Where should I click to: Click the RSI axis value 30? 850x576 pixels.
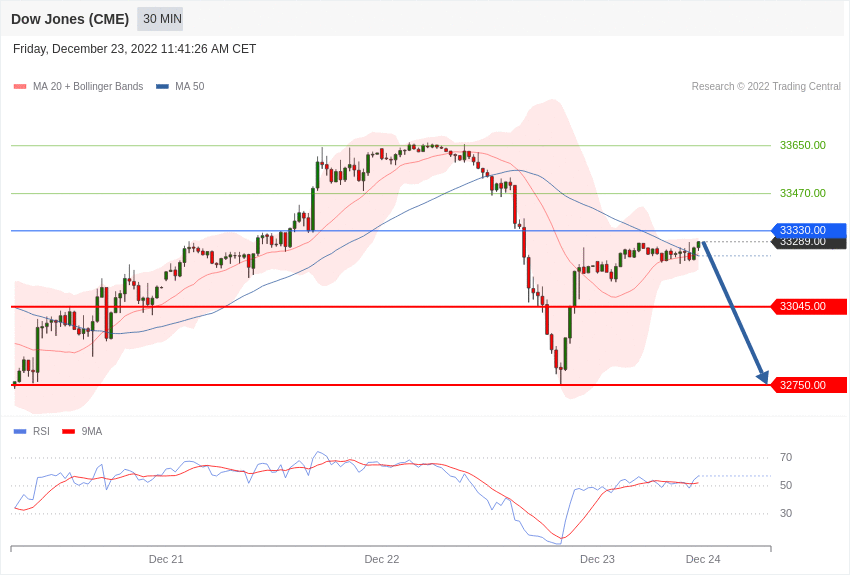pos(786,513)
